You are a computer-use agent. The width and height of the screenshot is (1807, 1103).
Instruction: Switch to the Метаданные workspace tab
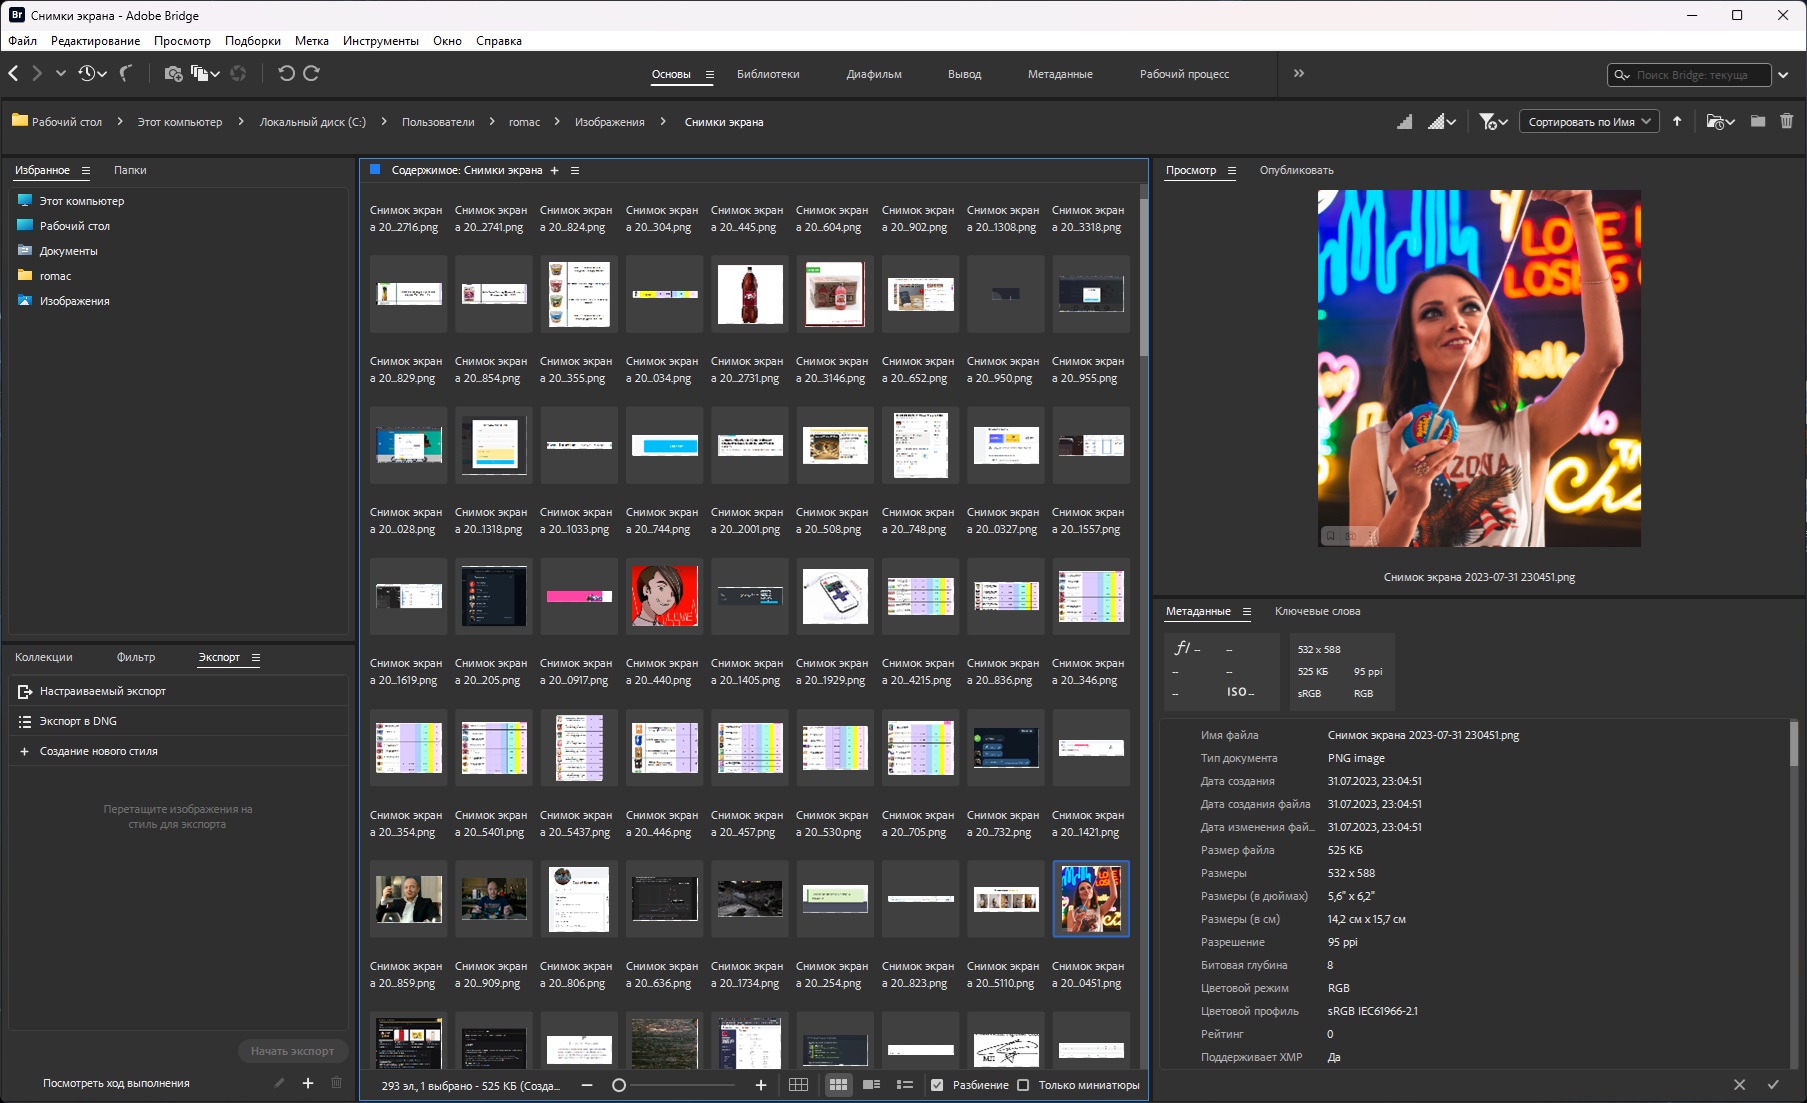click(x=1059, y=74)
